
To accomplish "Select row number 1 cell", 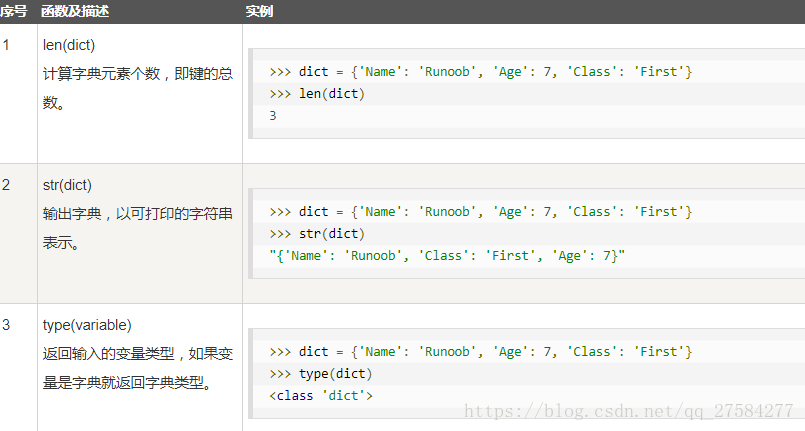I will tap(6, 45).
